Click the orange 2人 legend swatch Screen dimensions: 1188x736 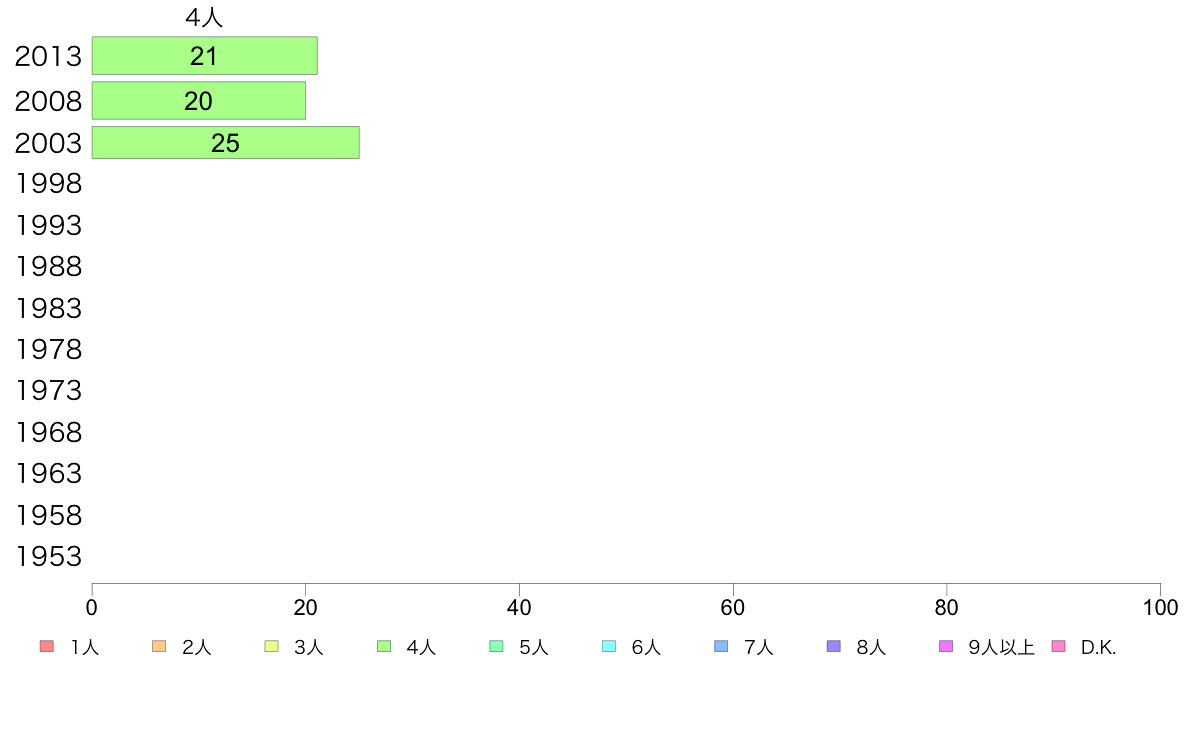[x=158, y=646]
